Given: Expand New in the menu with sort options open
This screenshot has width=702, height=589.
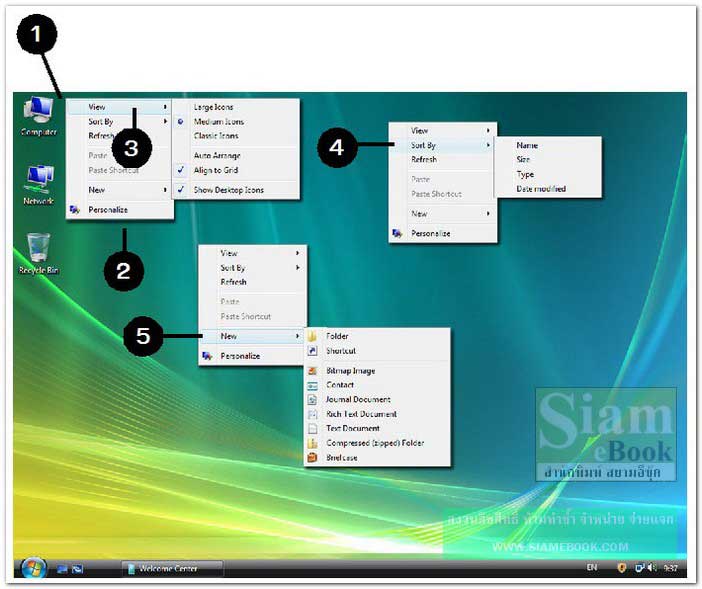Looking at the screenshot, I should pos(442,213).
